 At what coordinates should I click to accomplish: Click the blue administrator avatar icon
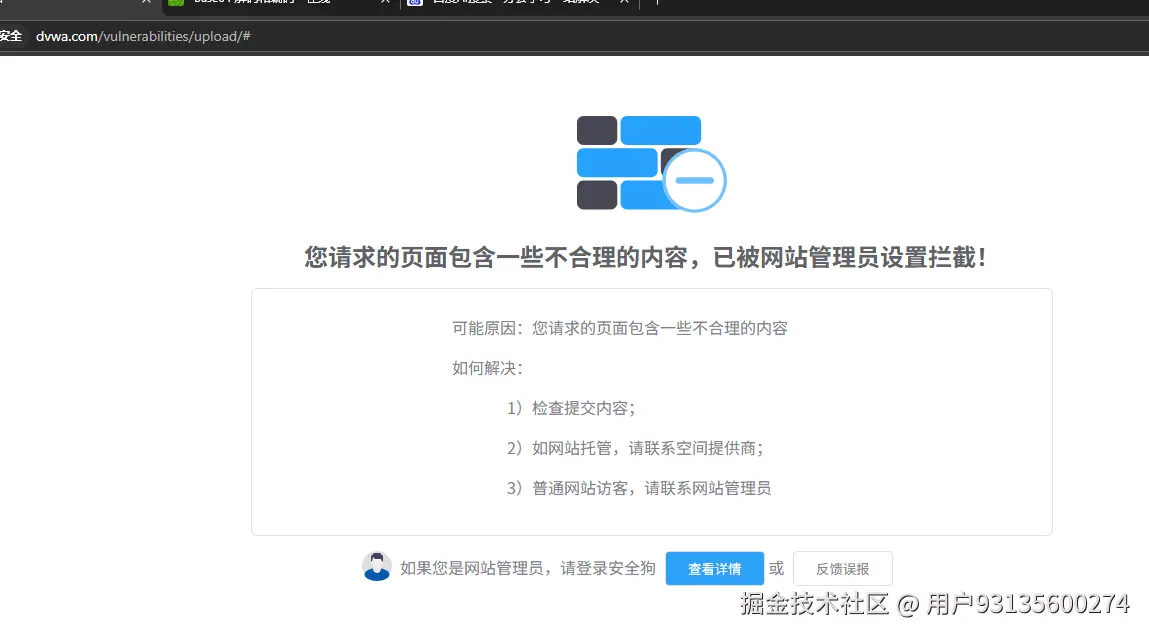click(x=376, y=566)
